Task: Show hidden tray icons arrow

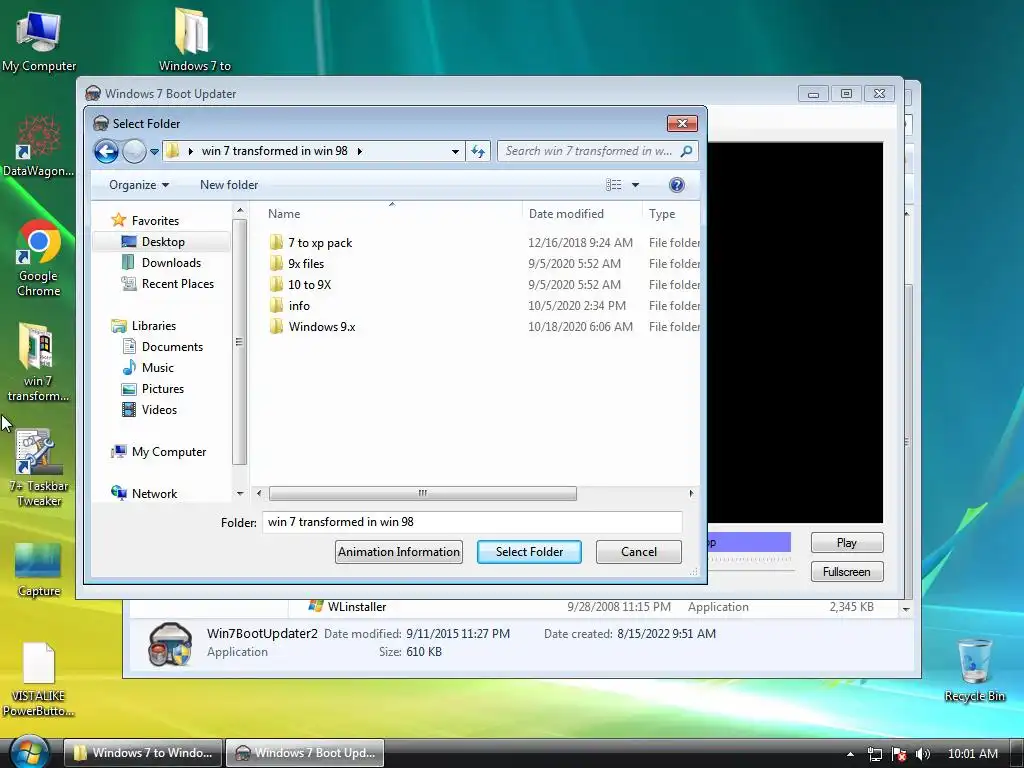Action: pos(850,754)
